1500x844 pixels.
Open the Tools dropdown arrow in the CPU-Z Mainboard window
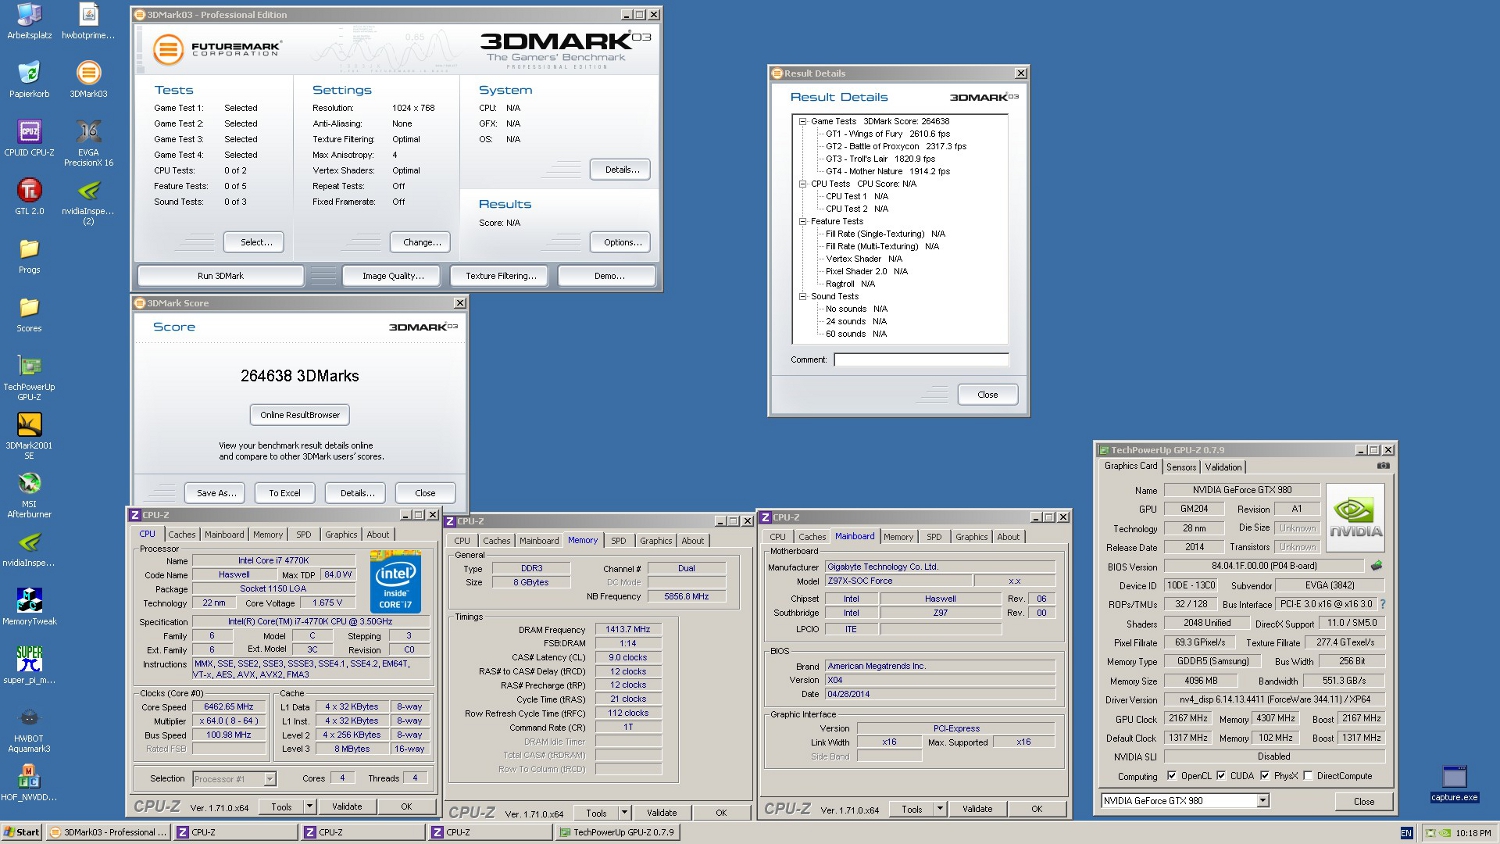pos(940,809)
